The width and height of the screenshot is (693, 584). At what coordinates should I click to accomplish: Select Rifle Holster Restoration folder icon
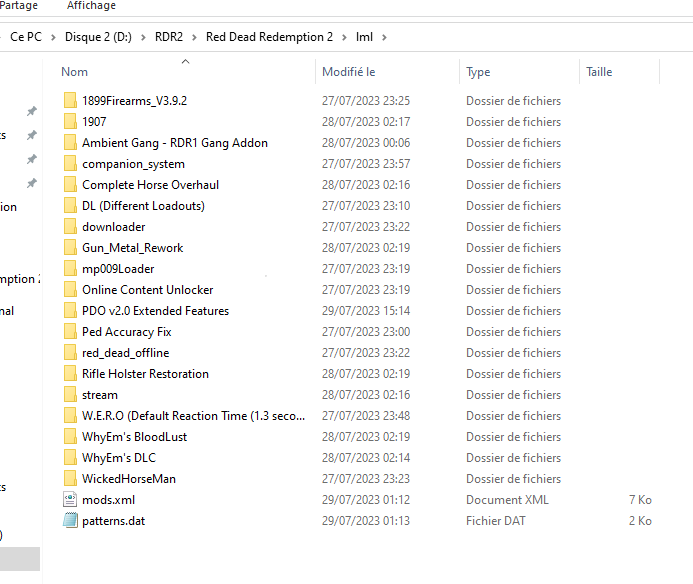click(70, 373)
